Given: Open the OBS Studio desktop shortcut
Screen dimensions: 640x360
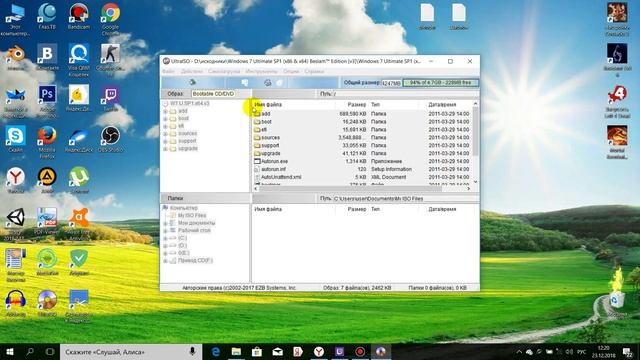Looking at the screenshot, I should (110, 139).
